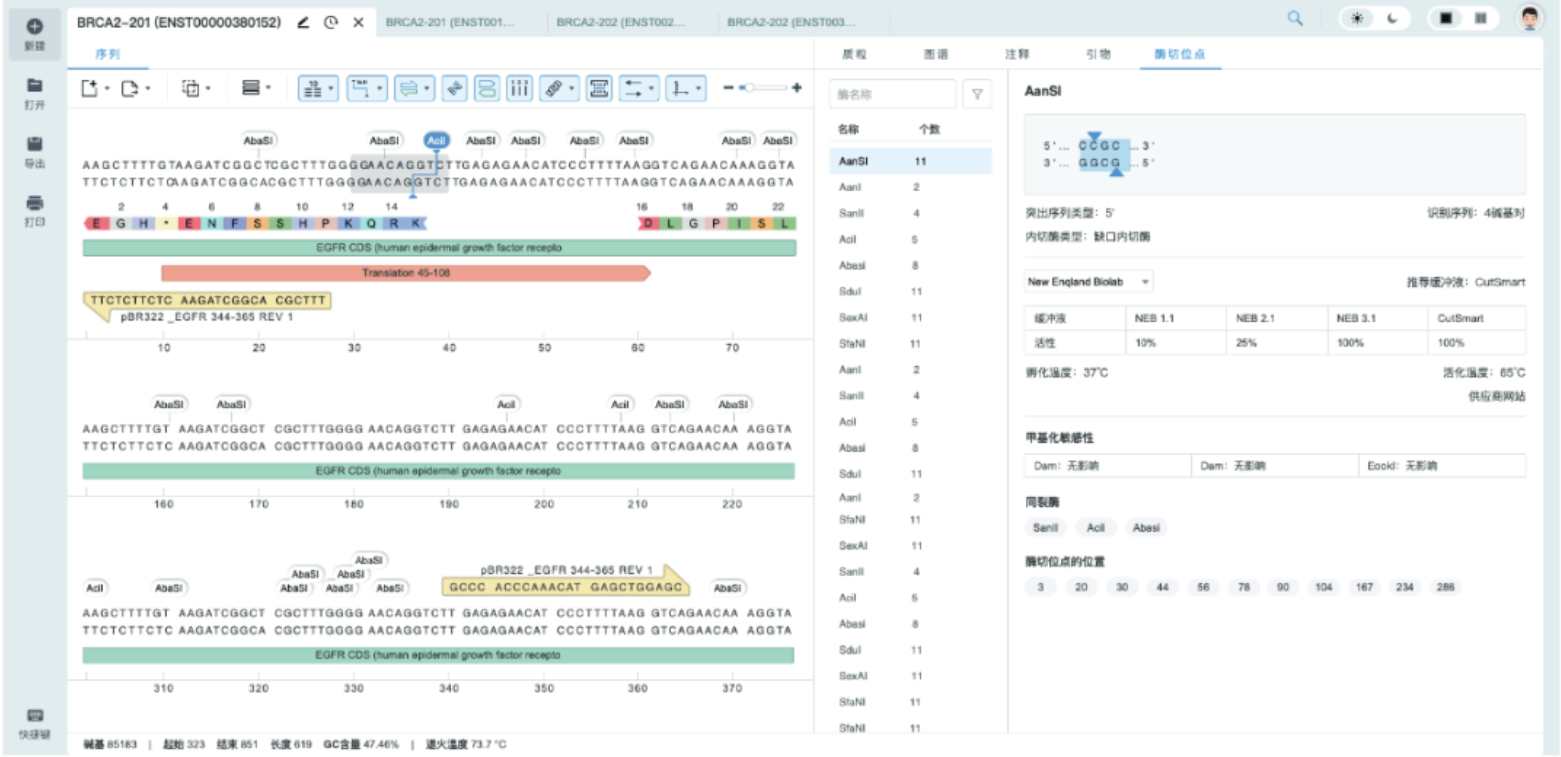Switch to the 注释 tab

(x=1017, y=54)
